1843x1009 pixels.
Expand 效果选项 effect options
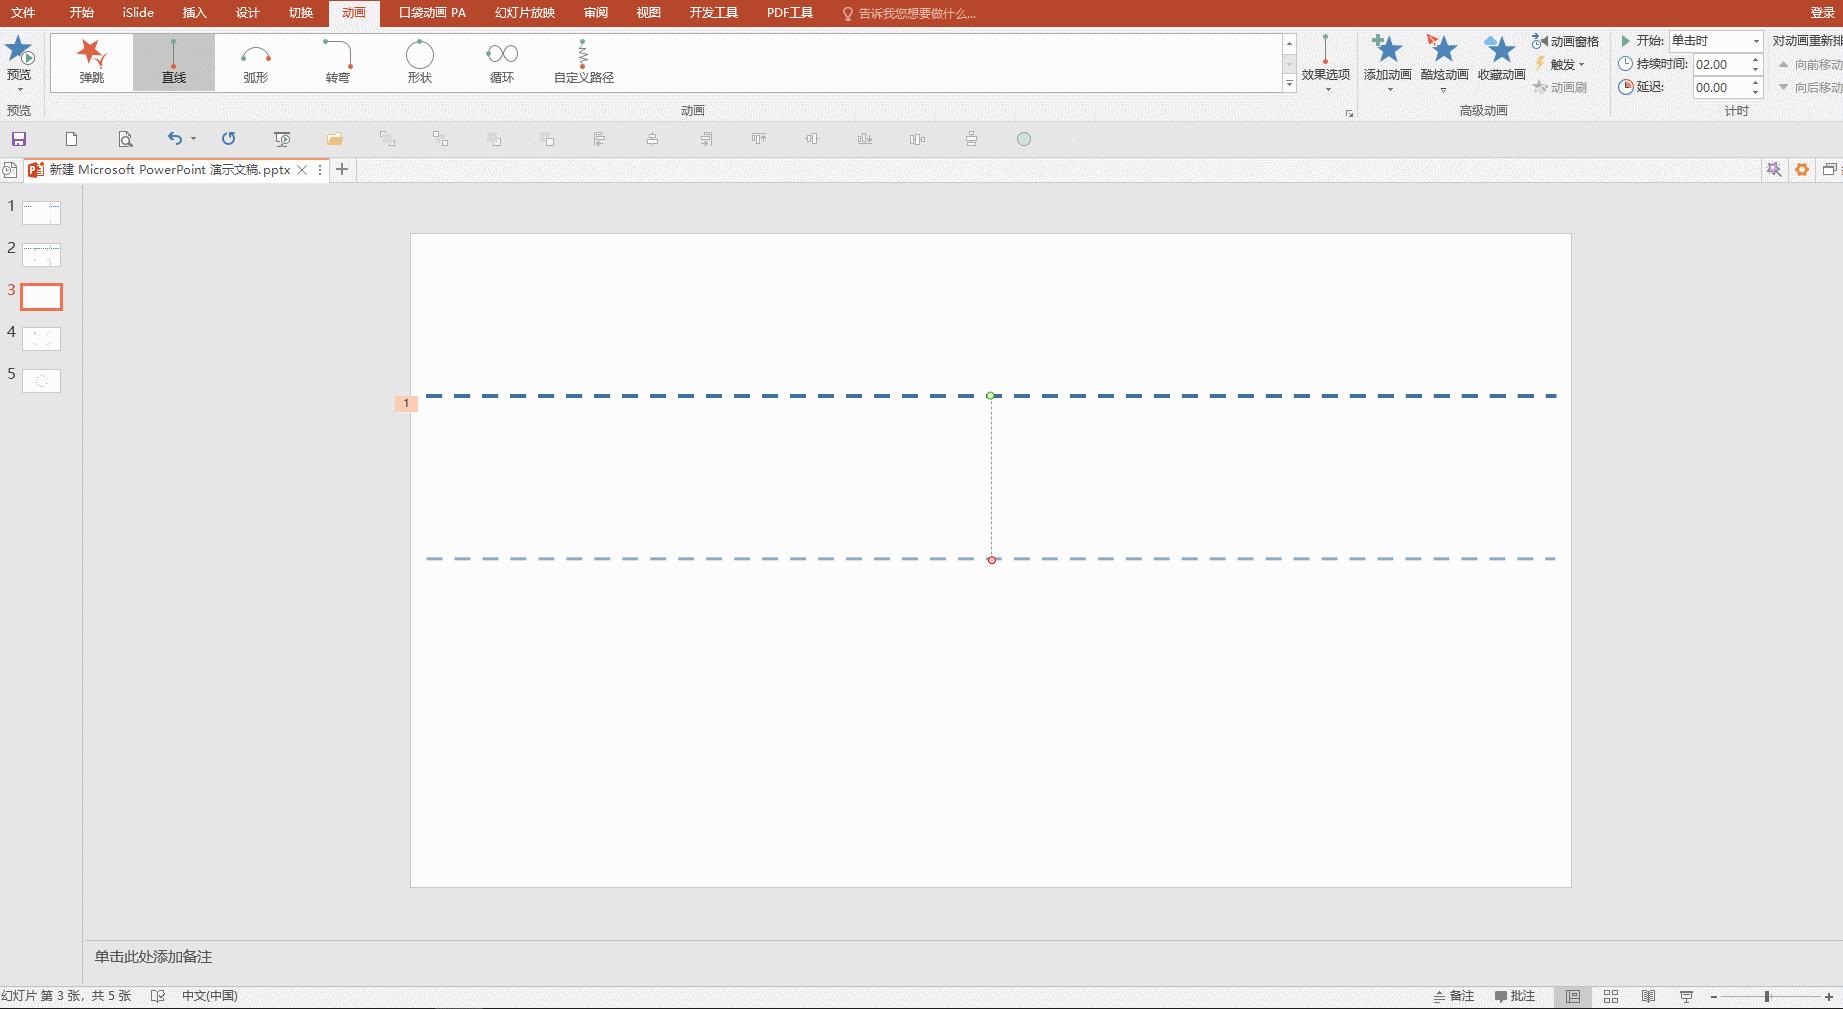[1326, 63]
